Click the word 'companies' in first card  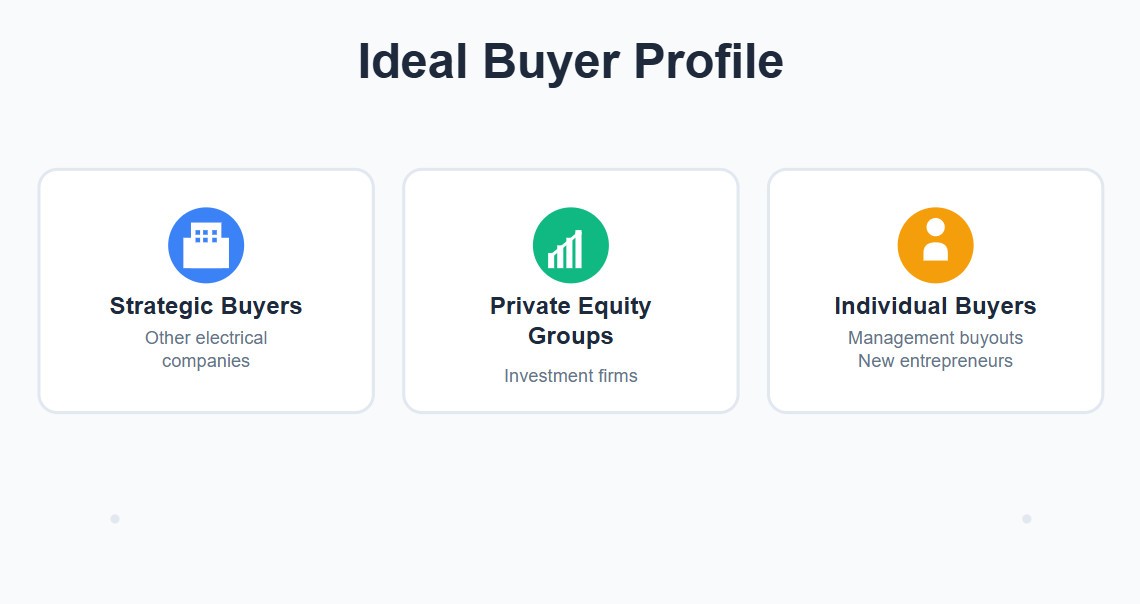coord(206,361)
